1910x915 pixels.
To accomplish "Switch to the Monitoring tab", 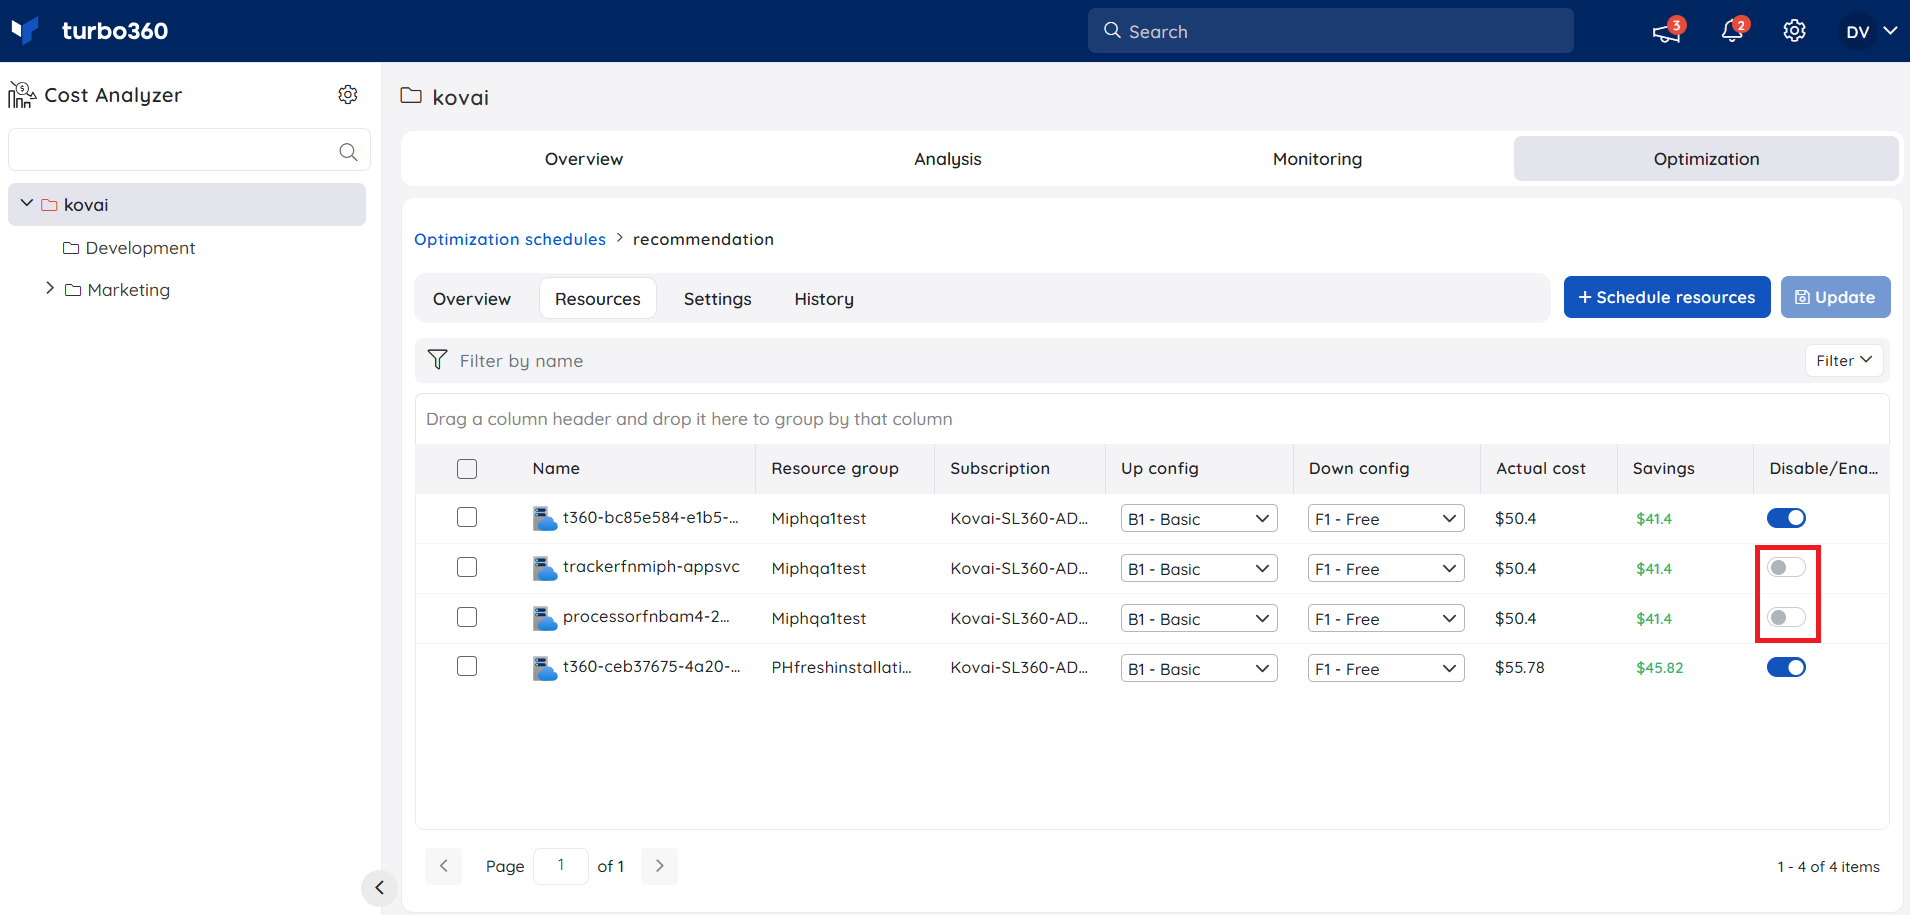I will pos(1317,159).
